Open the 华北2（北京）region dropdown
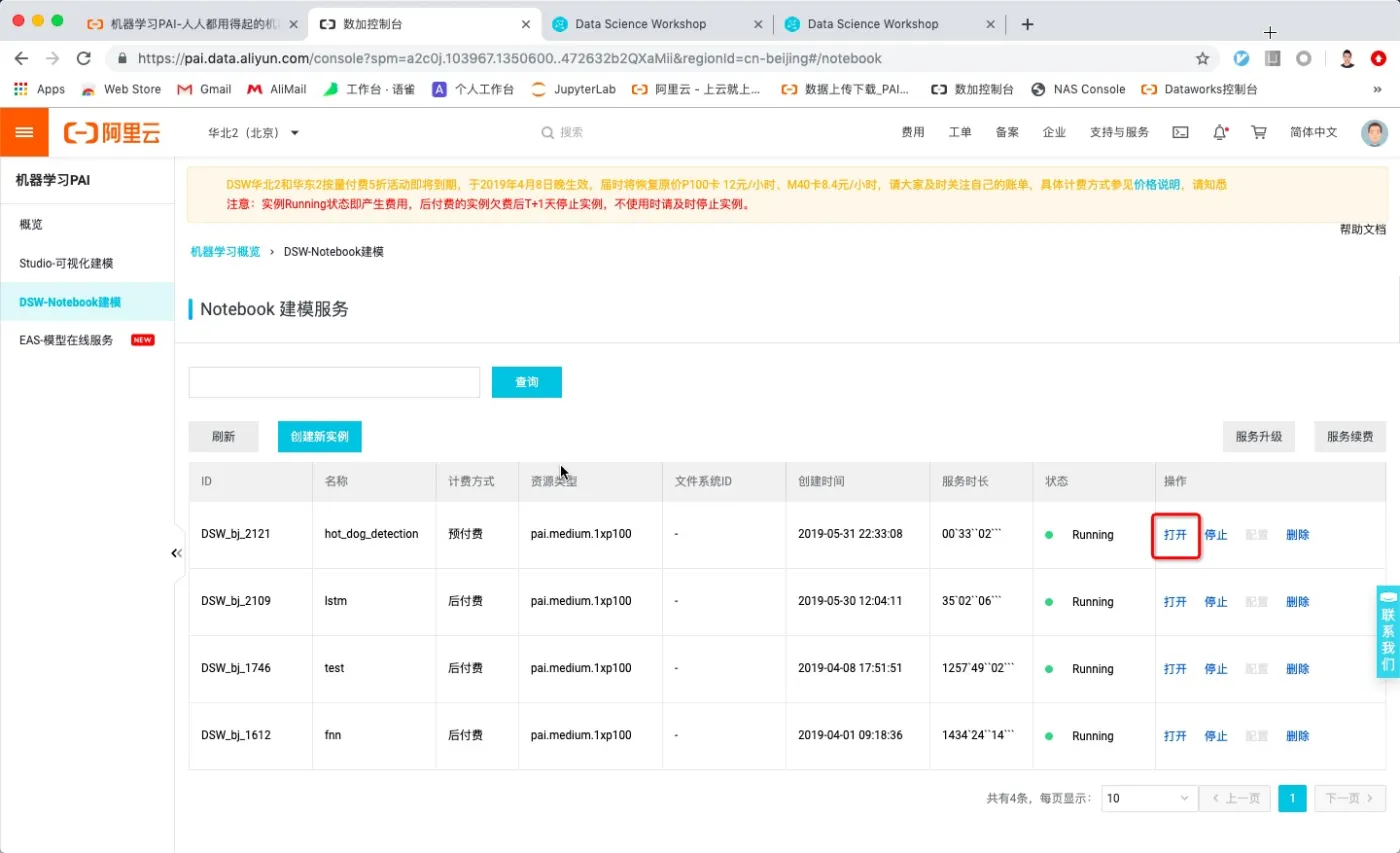This screenshot has height=853, width=1400. (254, 132)
